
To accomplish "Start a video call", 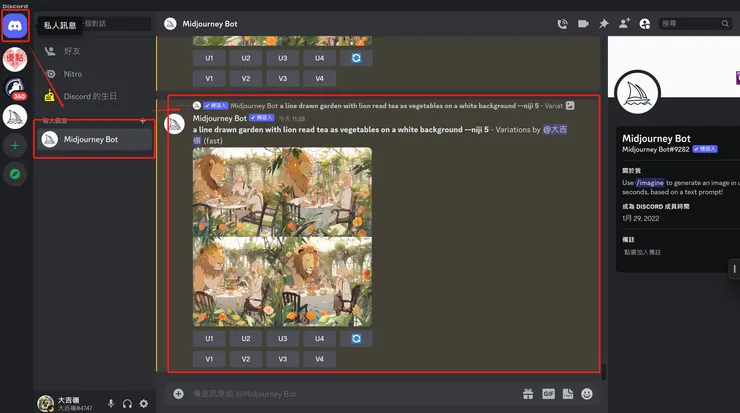I will point(583,24).
